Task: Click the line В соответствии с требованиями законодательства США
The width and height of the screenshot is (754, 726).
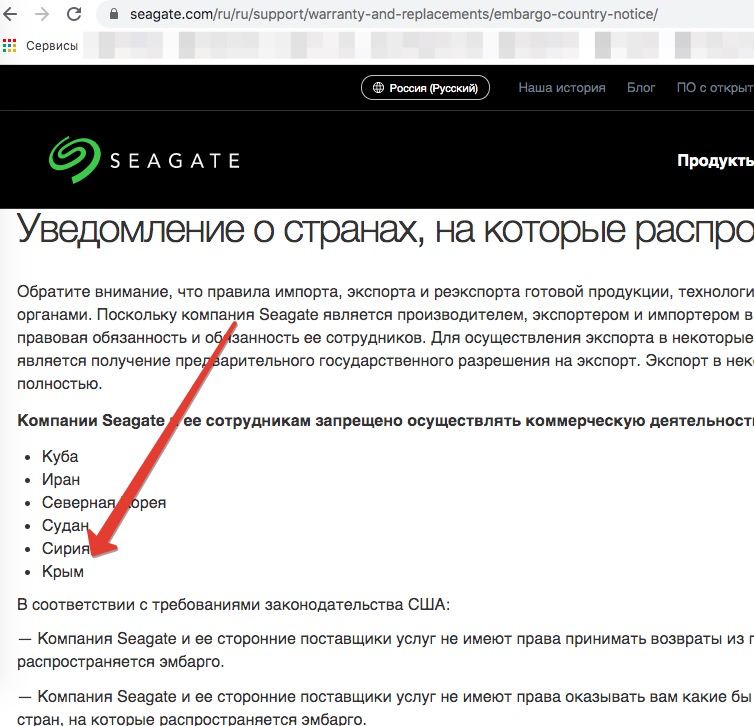Action: point(234,604)
